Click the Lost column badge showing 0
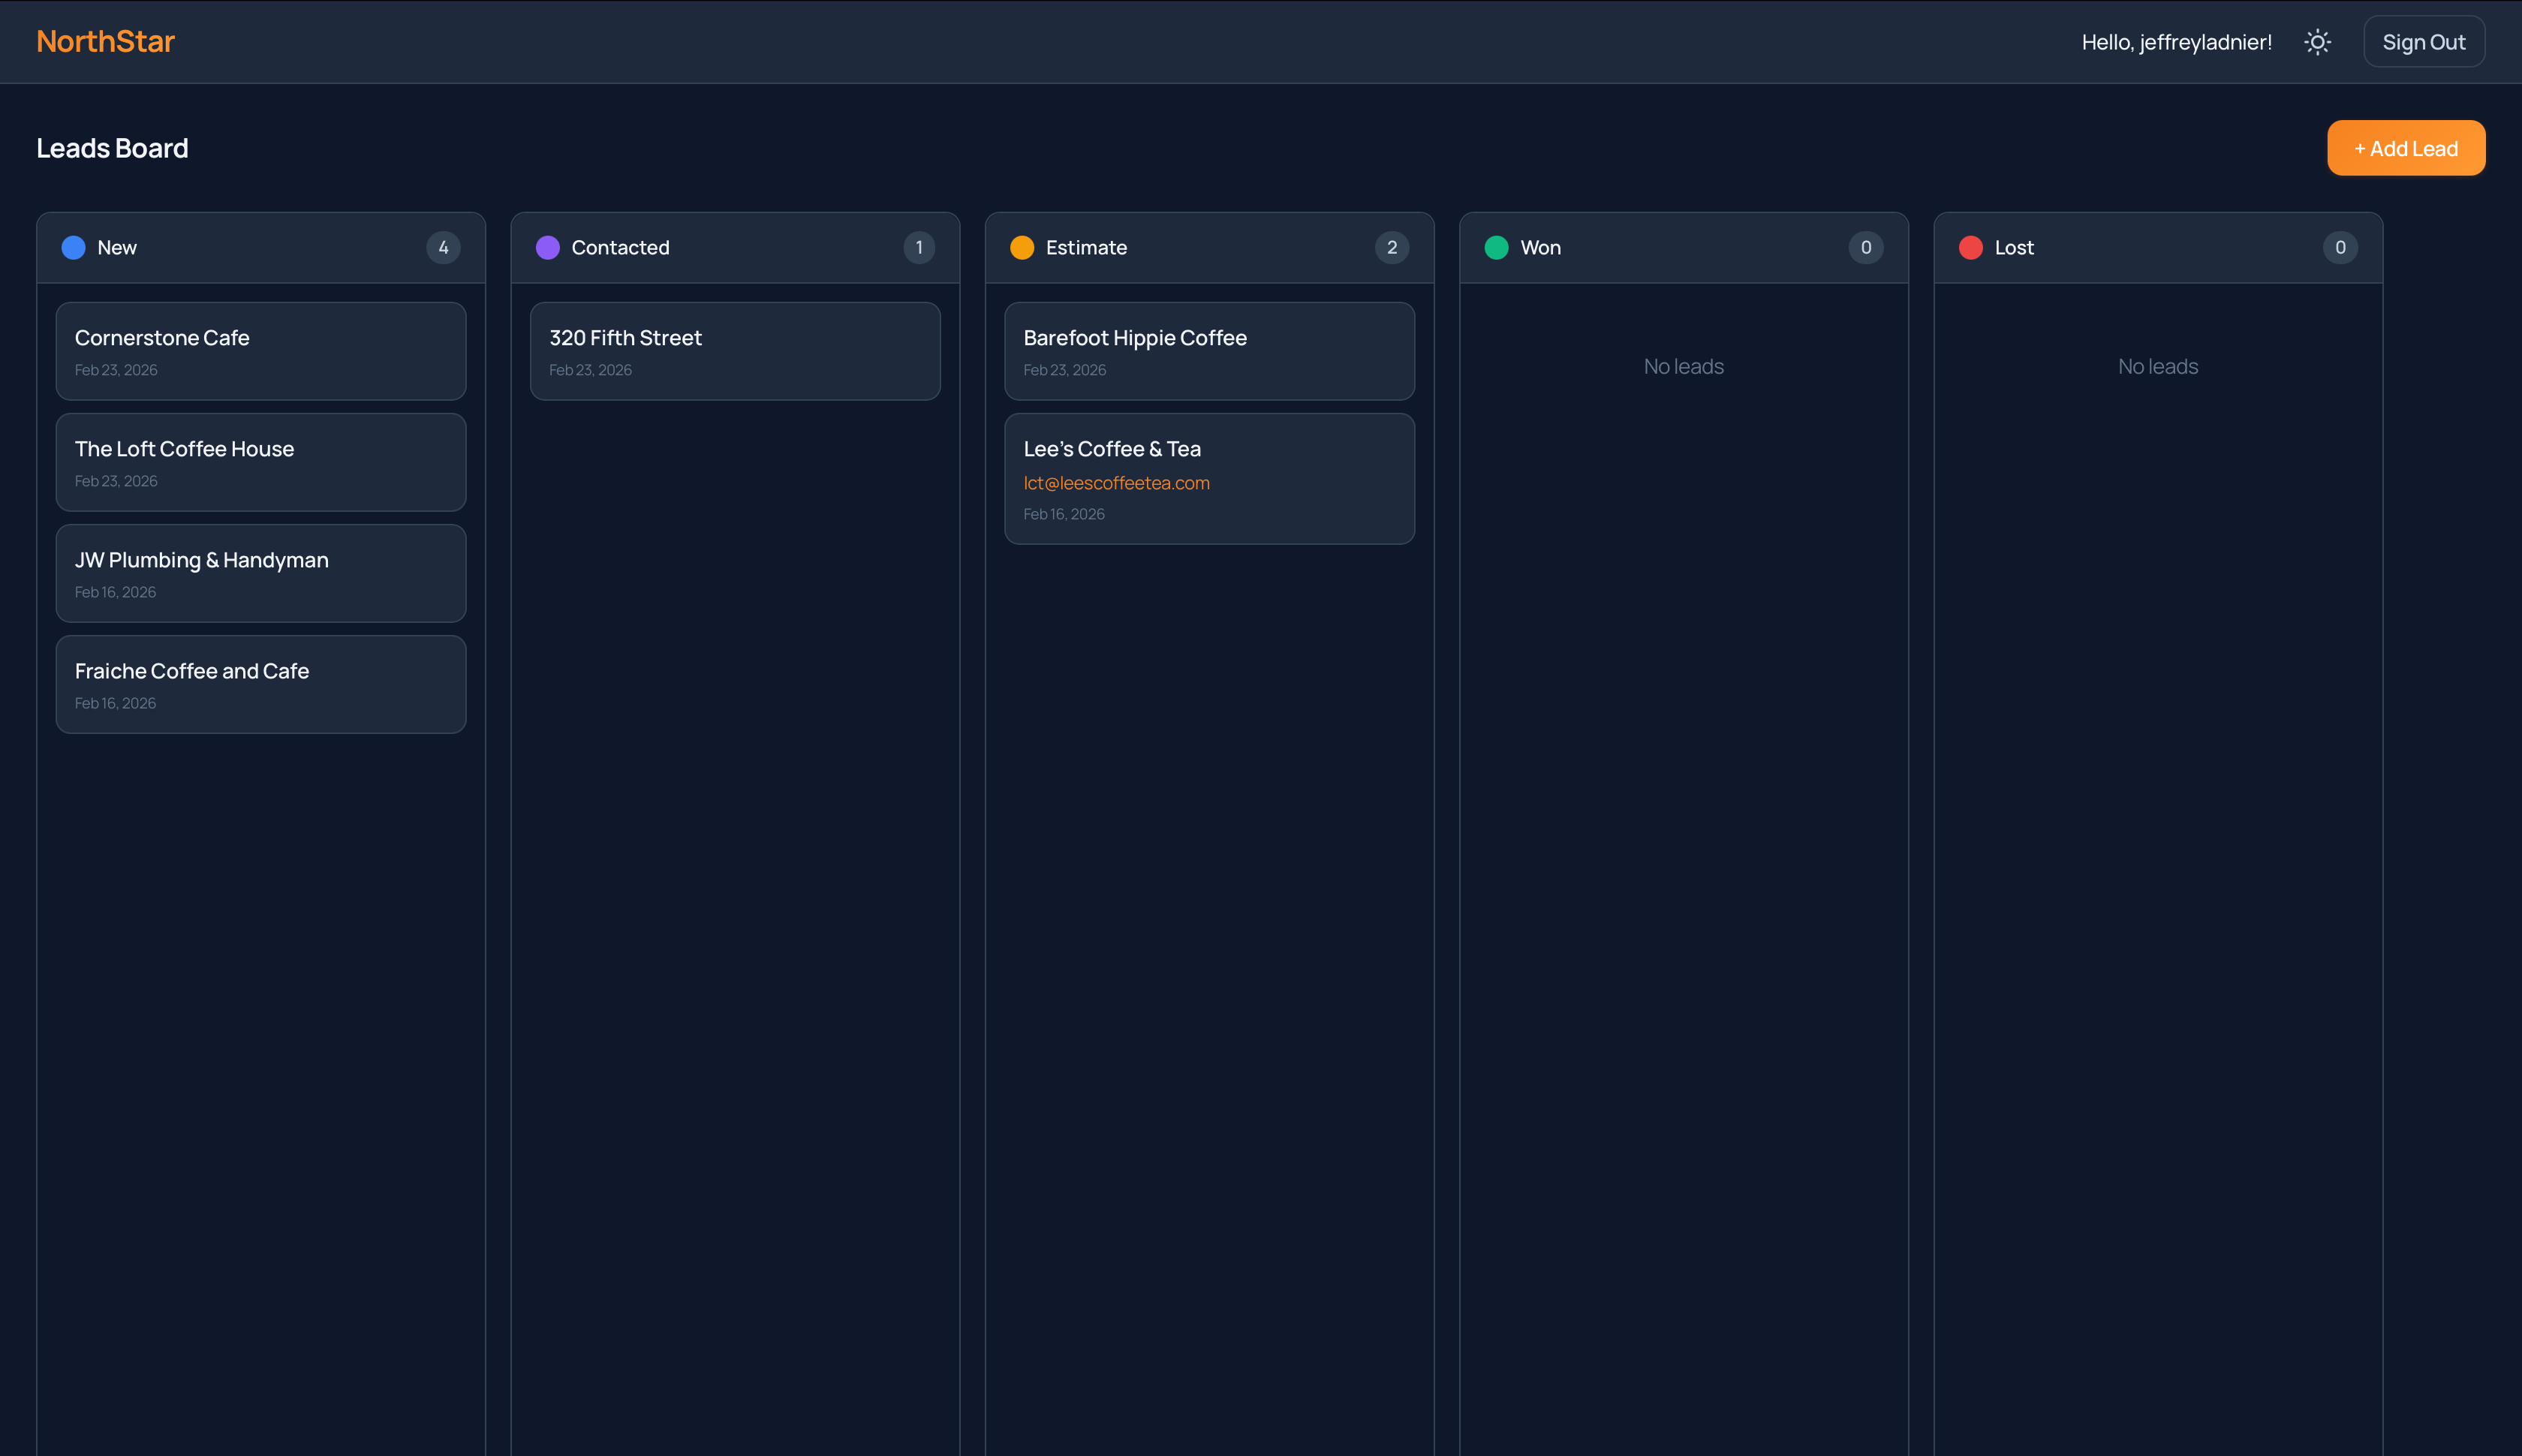The width and height of the screenshot is (2522, 1456). (2340, 247)
